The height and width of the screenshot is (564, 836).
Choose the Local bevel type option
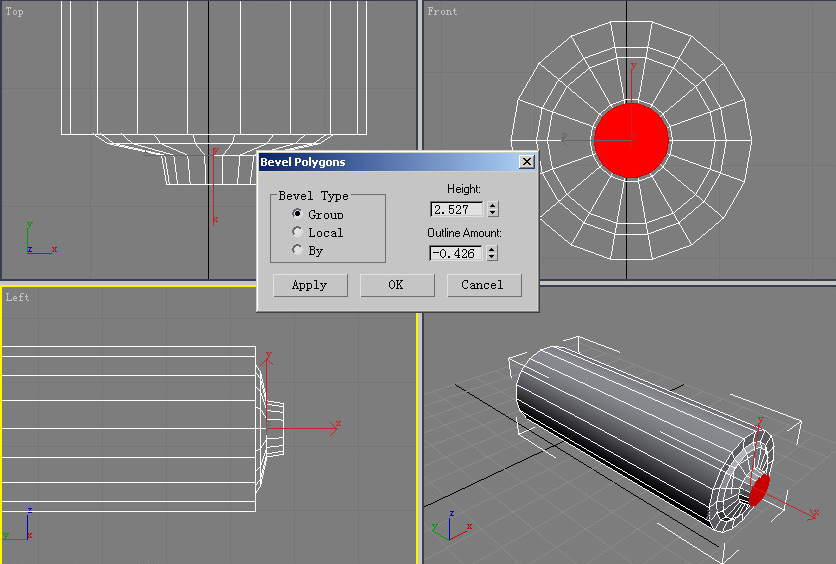[297, 232]
